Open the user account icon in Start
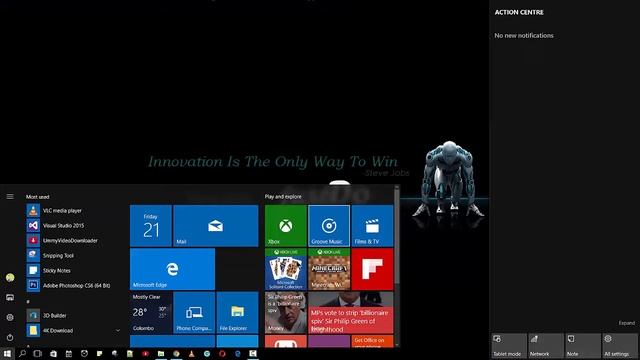 (10, 278)
